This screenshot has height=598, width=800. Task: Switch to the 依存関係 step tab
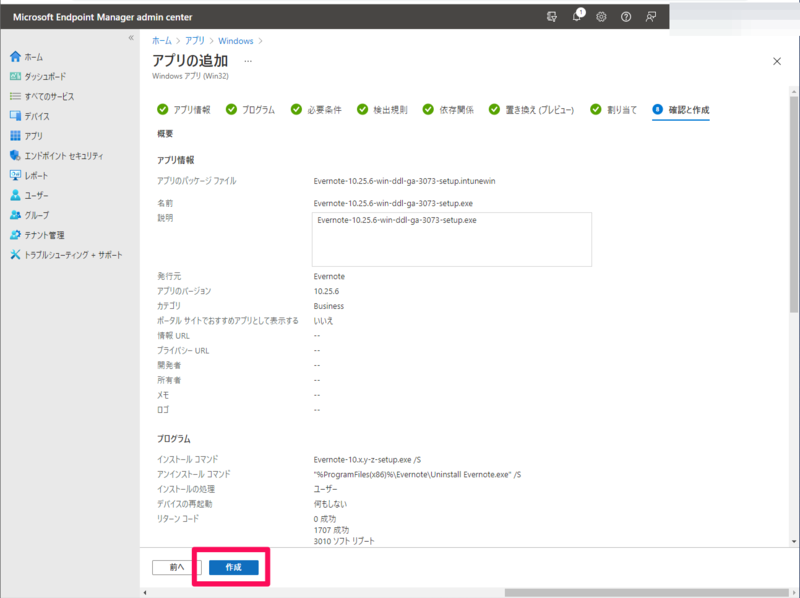pyautogui.click(x=448, y=110)
